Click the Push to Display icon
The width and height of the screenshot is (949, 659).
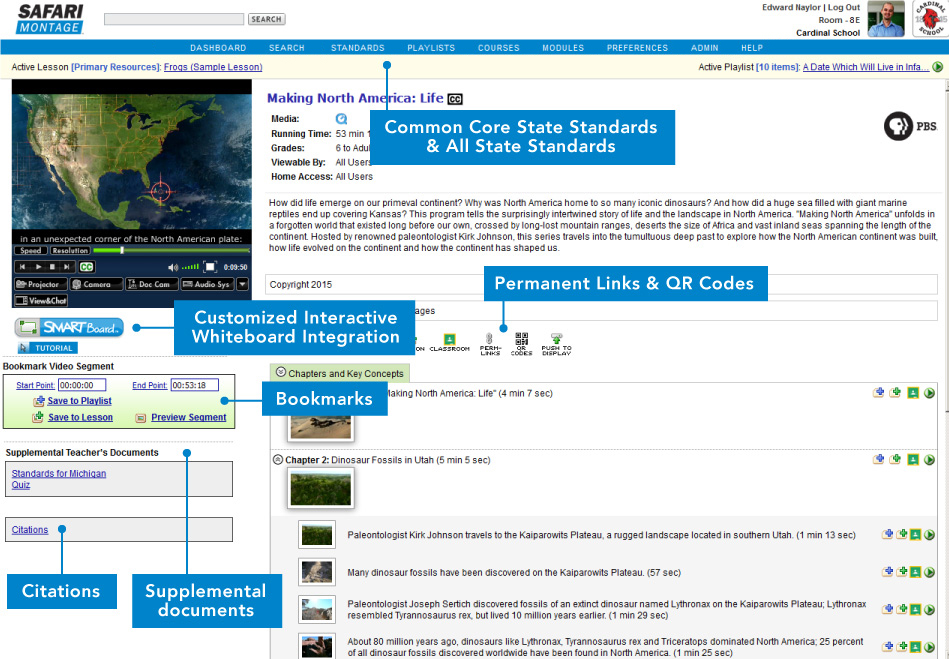click(556, 344)
